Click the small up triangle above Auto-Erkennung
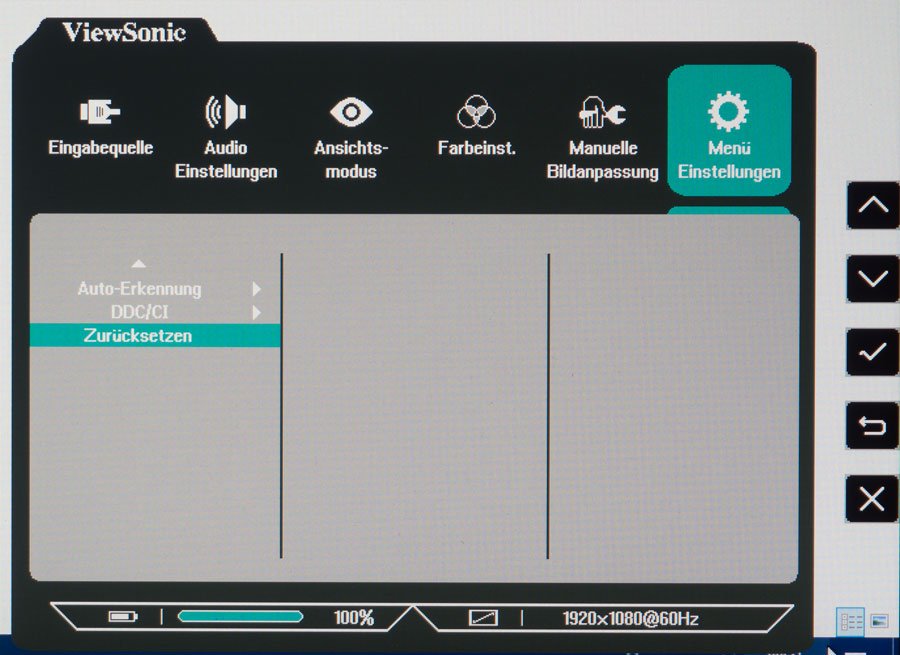 tap(138, 264)
